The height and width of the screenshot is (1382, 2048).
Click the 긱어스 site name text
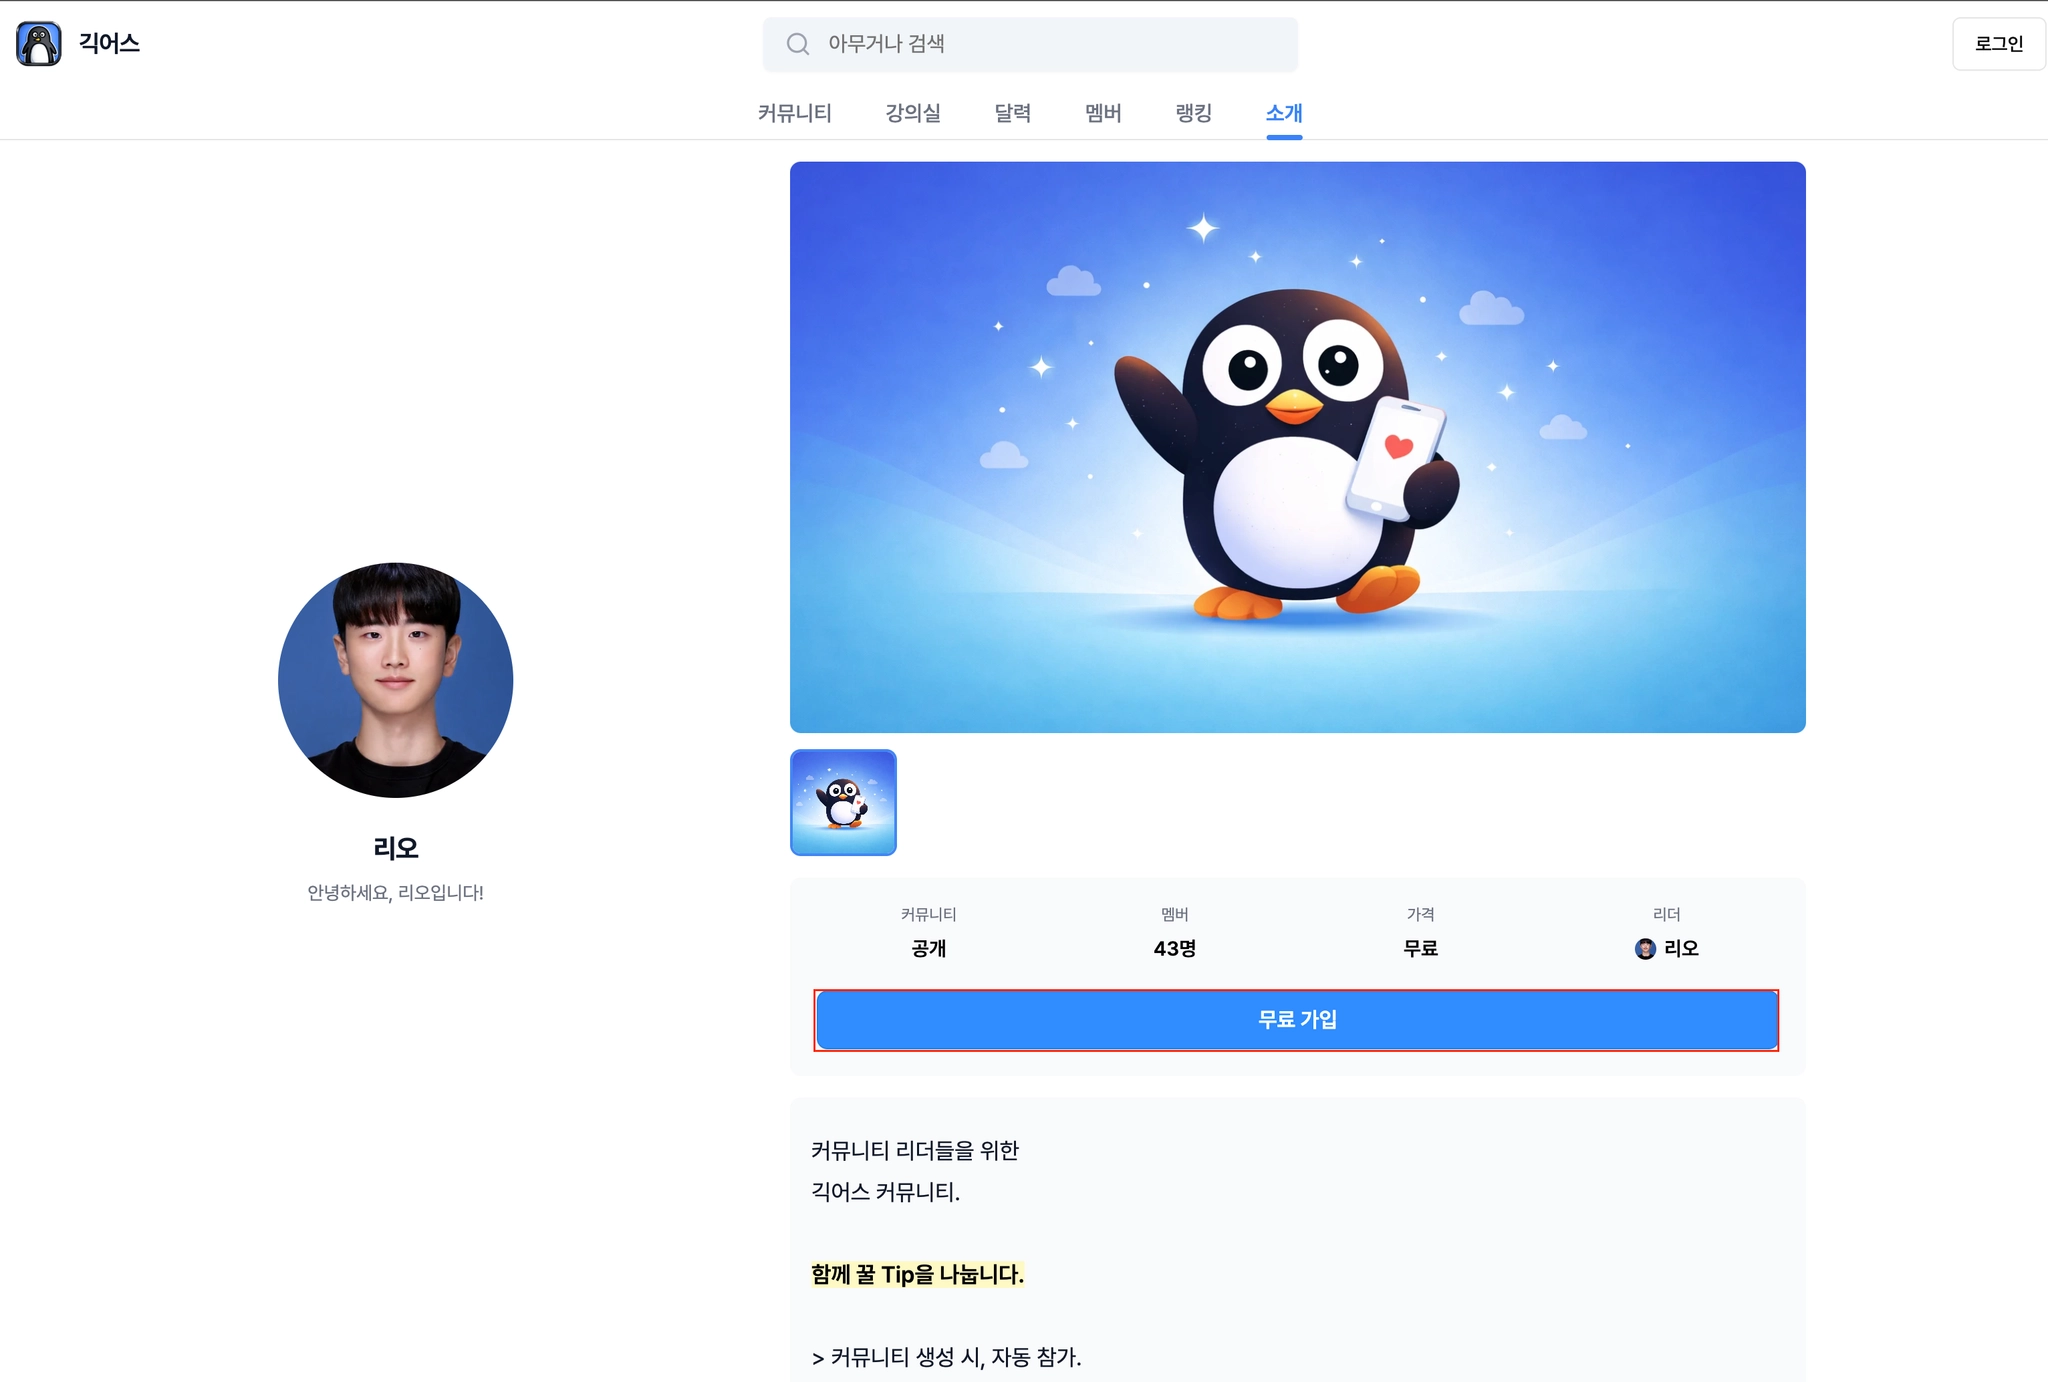pos(110,43)
